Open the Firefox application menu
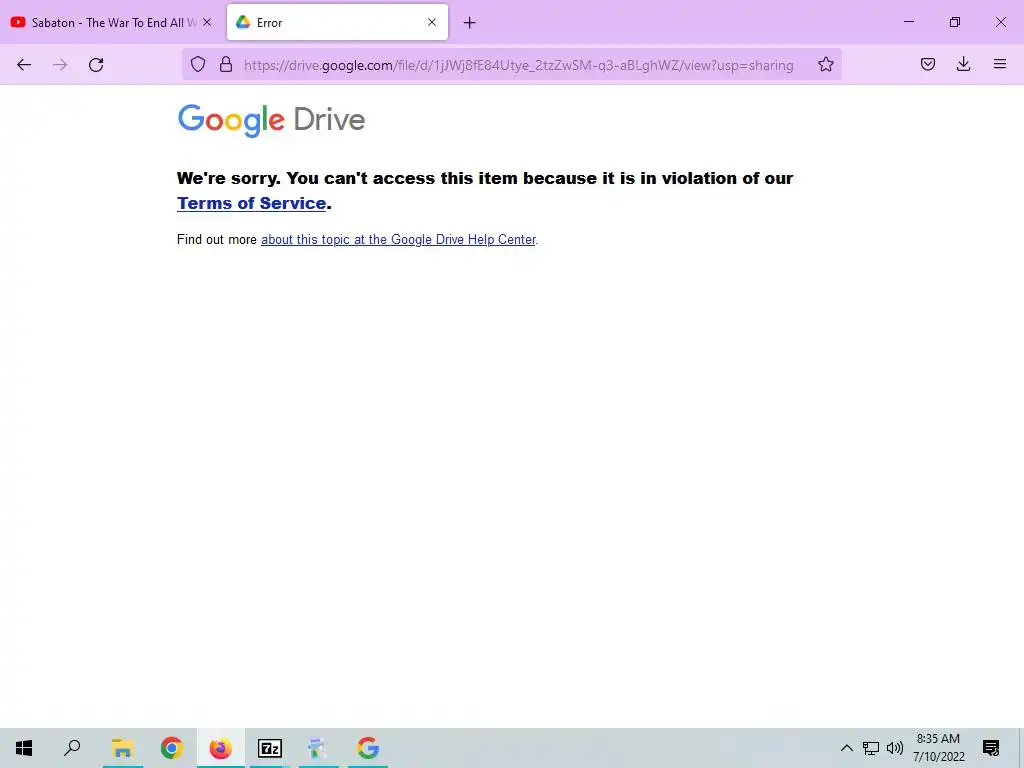Screen dimensions: 1024x768 click(1000, 64)
